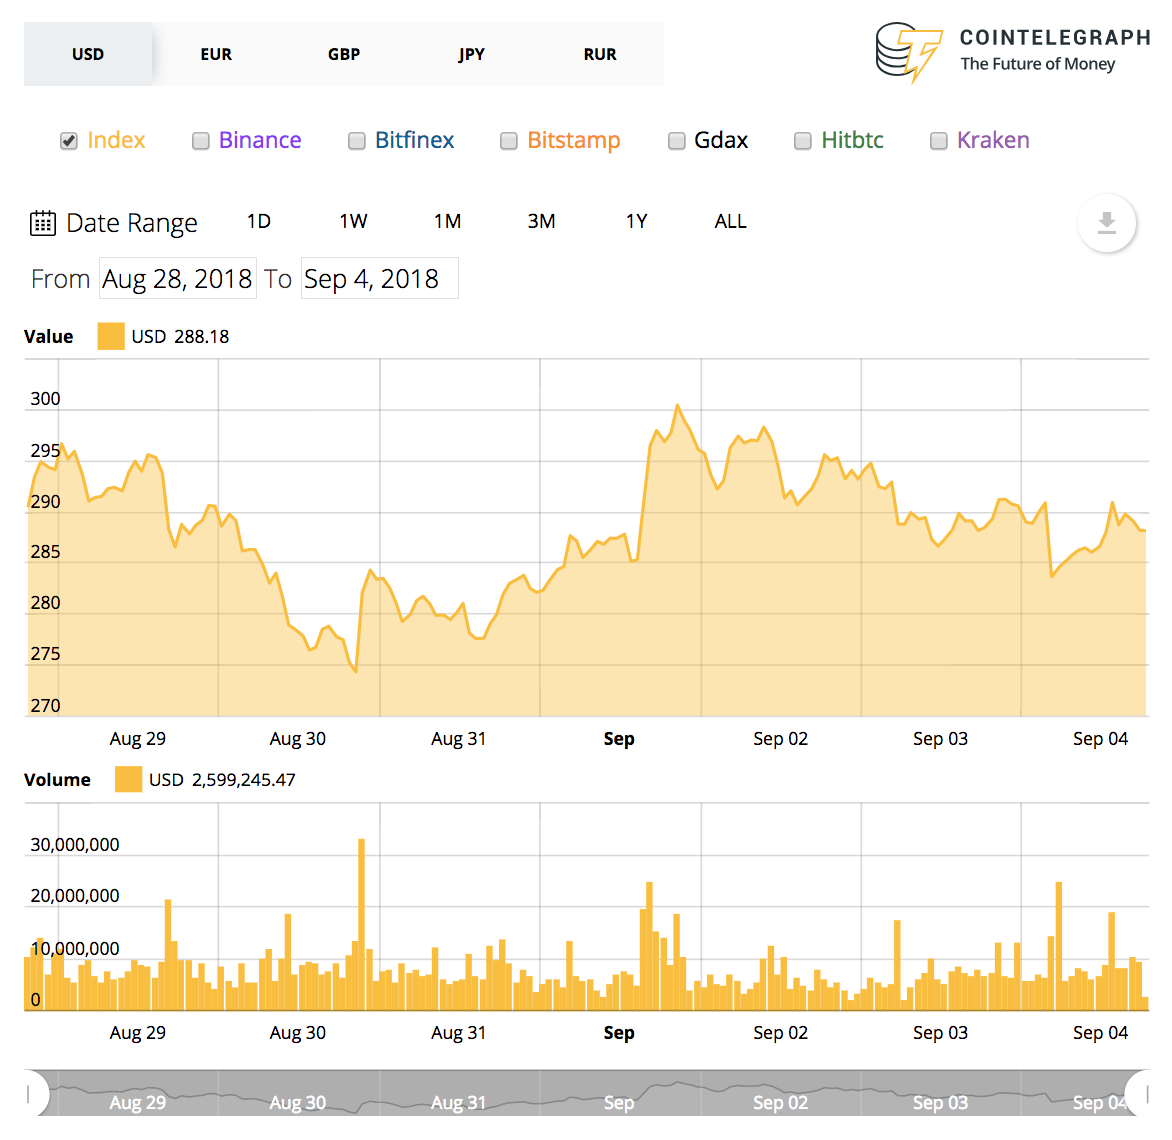The height and width of the screenshot is (1140, 1172).
Task: Click the COINTELEGRAPH title text
Action: point(1055,37)
